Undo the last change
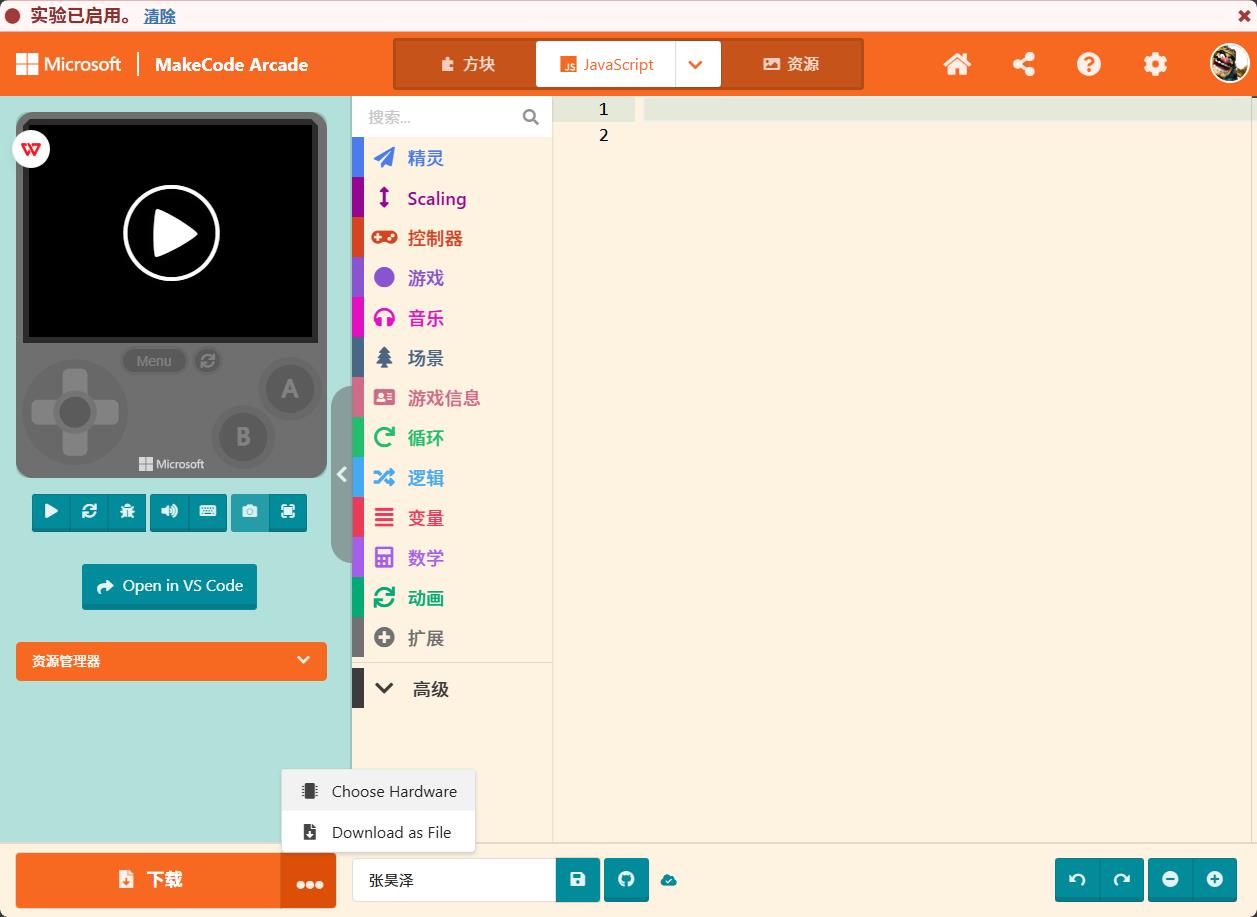This screenshot has width=1257, height=917. (1077, 880)
